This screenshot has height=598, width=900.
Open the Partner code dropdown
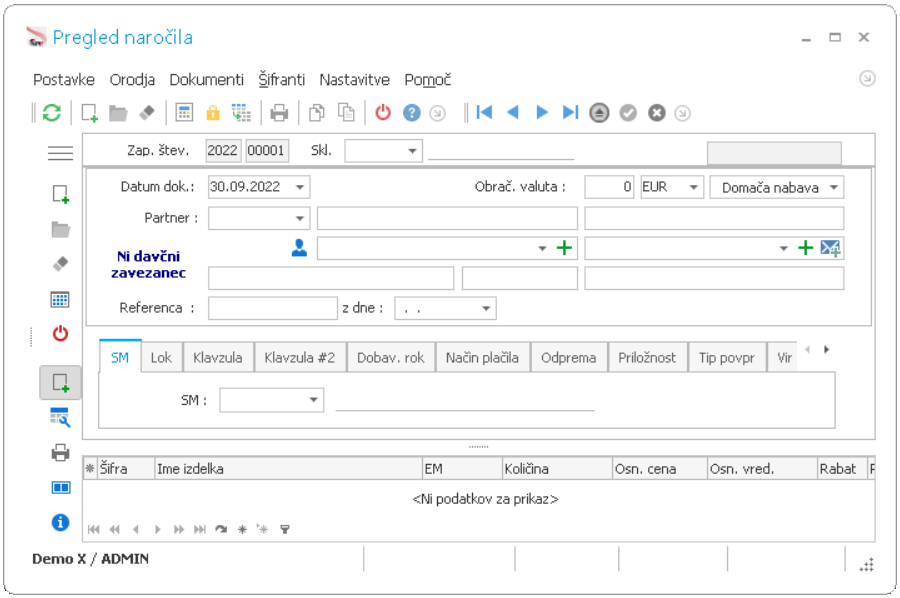click(x=300, y=218)
